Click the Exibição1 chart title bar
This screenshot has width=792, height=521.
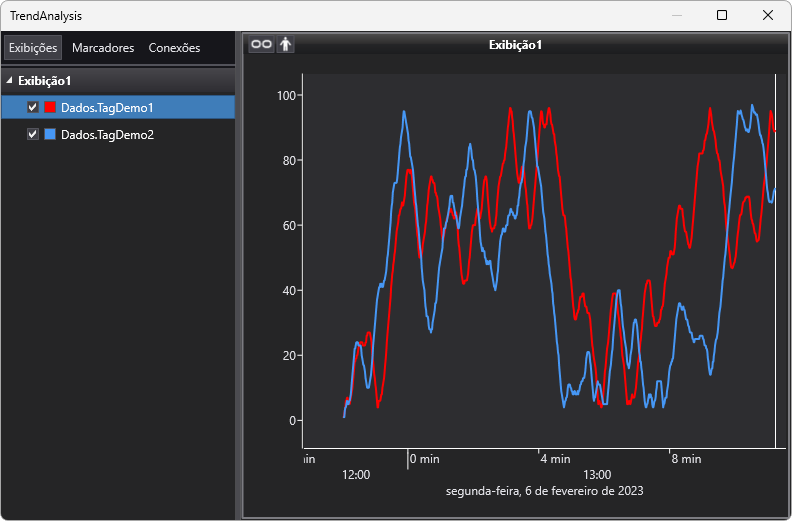tap(515, 45)
